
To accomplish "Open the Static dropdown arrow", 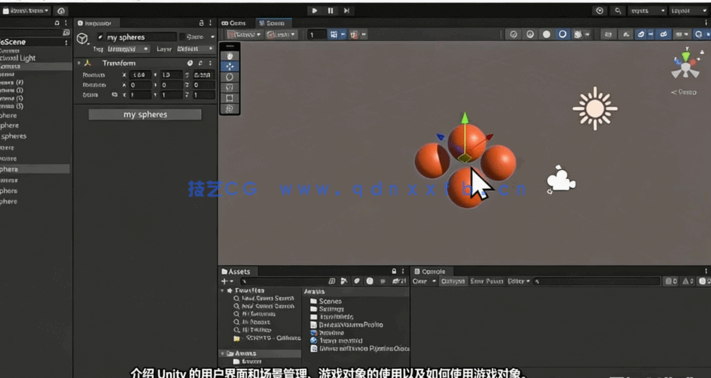I will (213, 37).
